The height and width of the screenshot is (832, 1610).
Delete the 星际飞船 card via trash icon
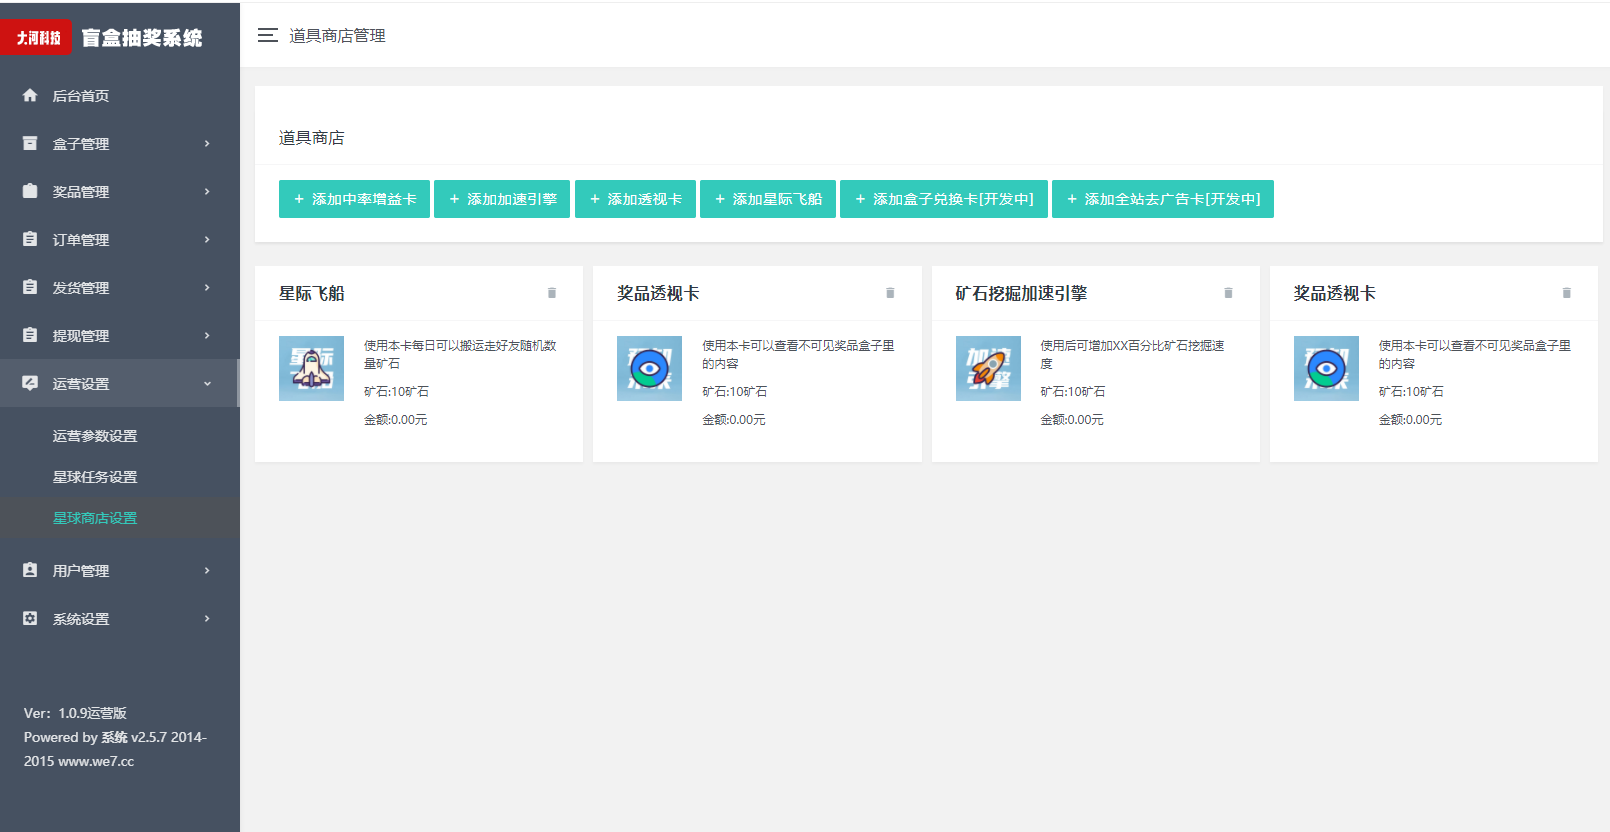(551, 293)
